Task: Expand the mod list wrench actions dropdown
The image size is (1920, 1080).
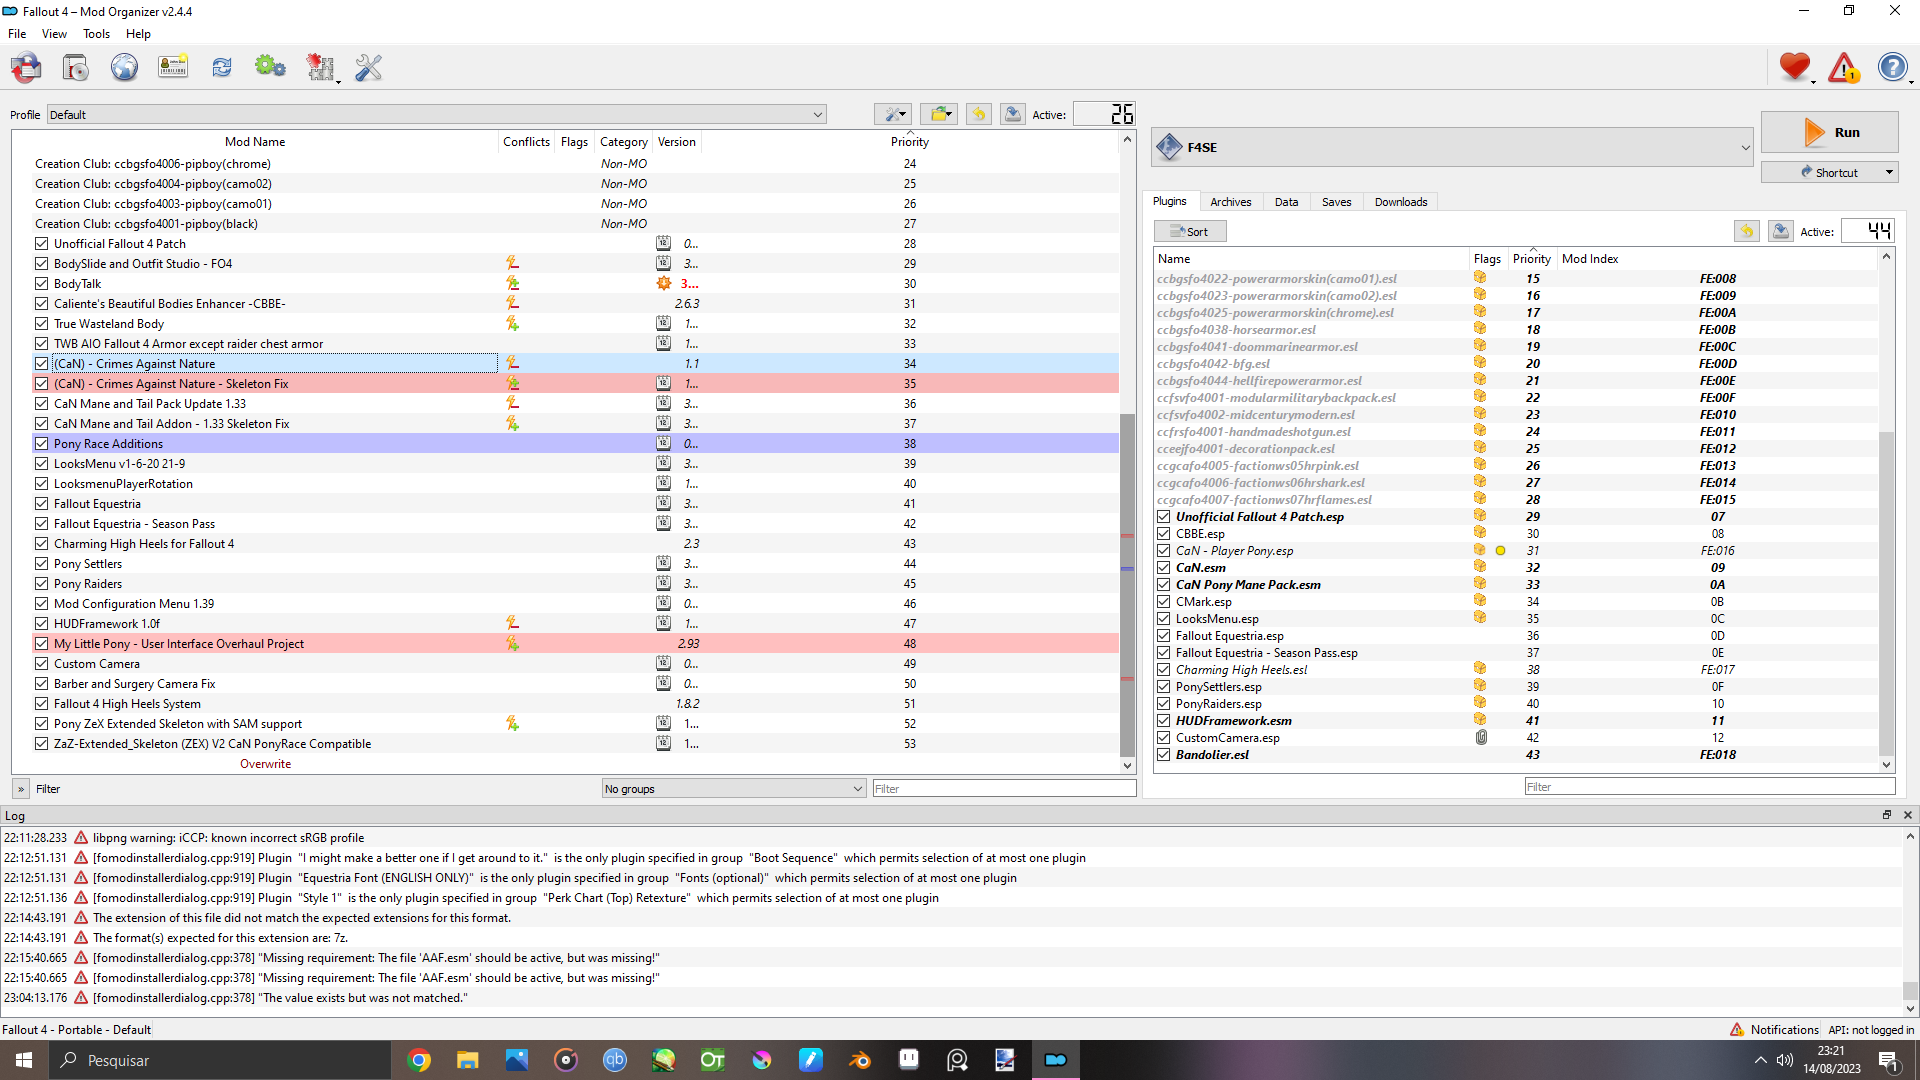Action: tap(892, 114)
